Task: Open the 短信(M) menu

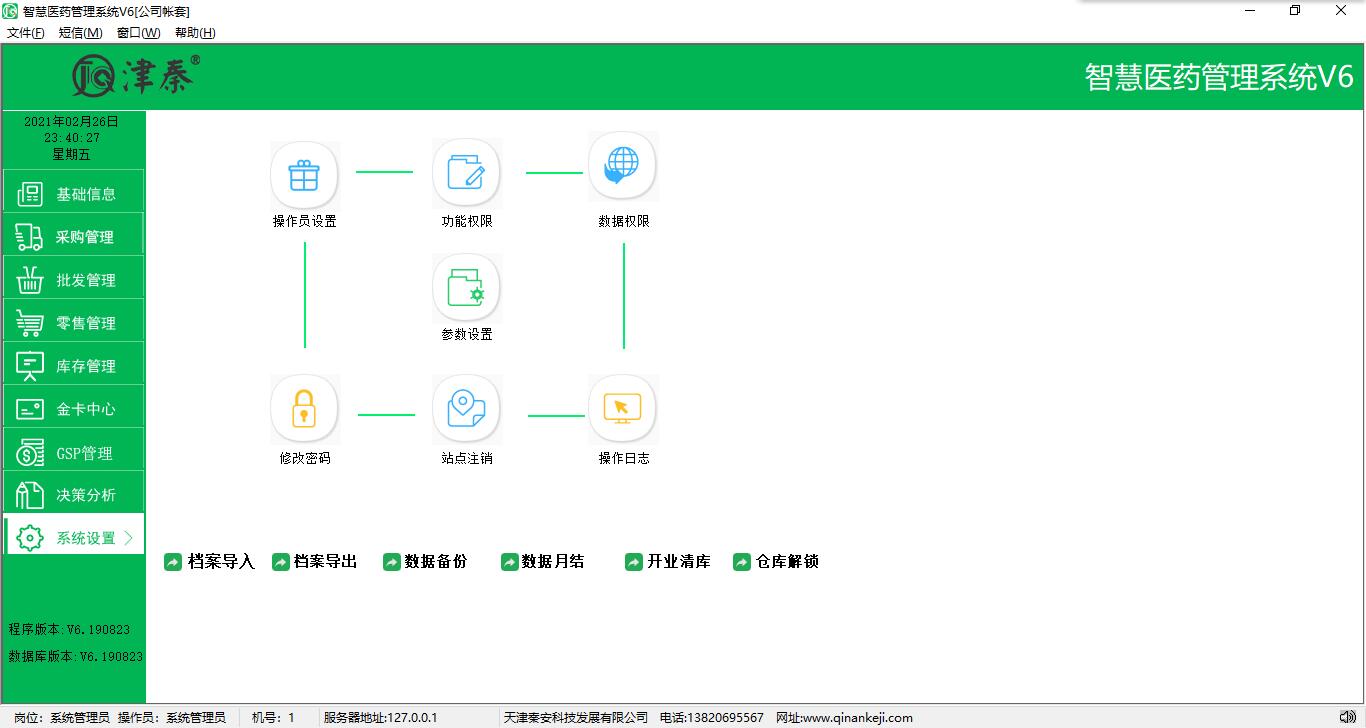Action: click(x=80, y=33)
